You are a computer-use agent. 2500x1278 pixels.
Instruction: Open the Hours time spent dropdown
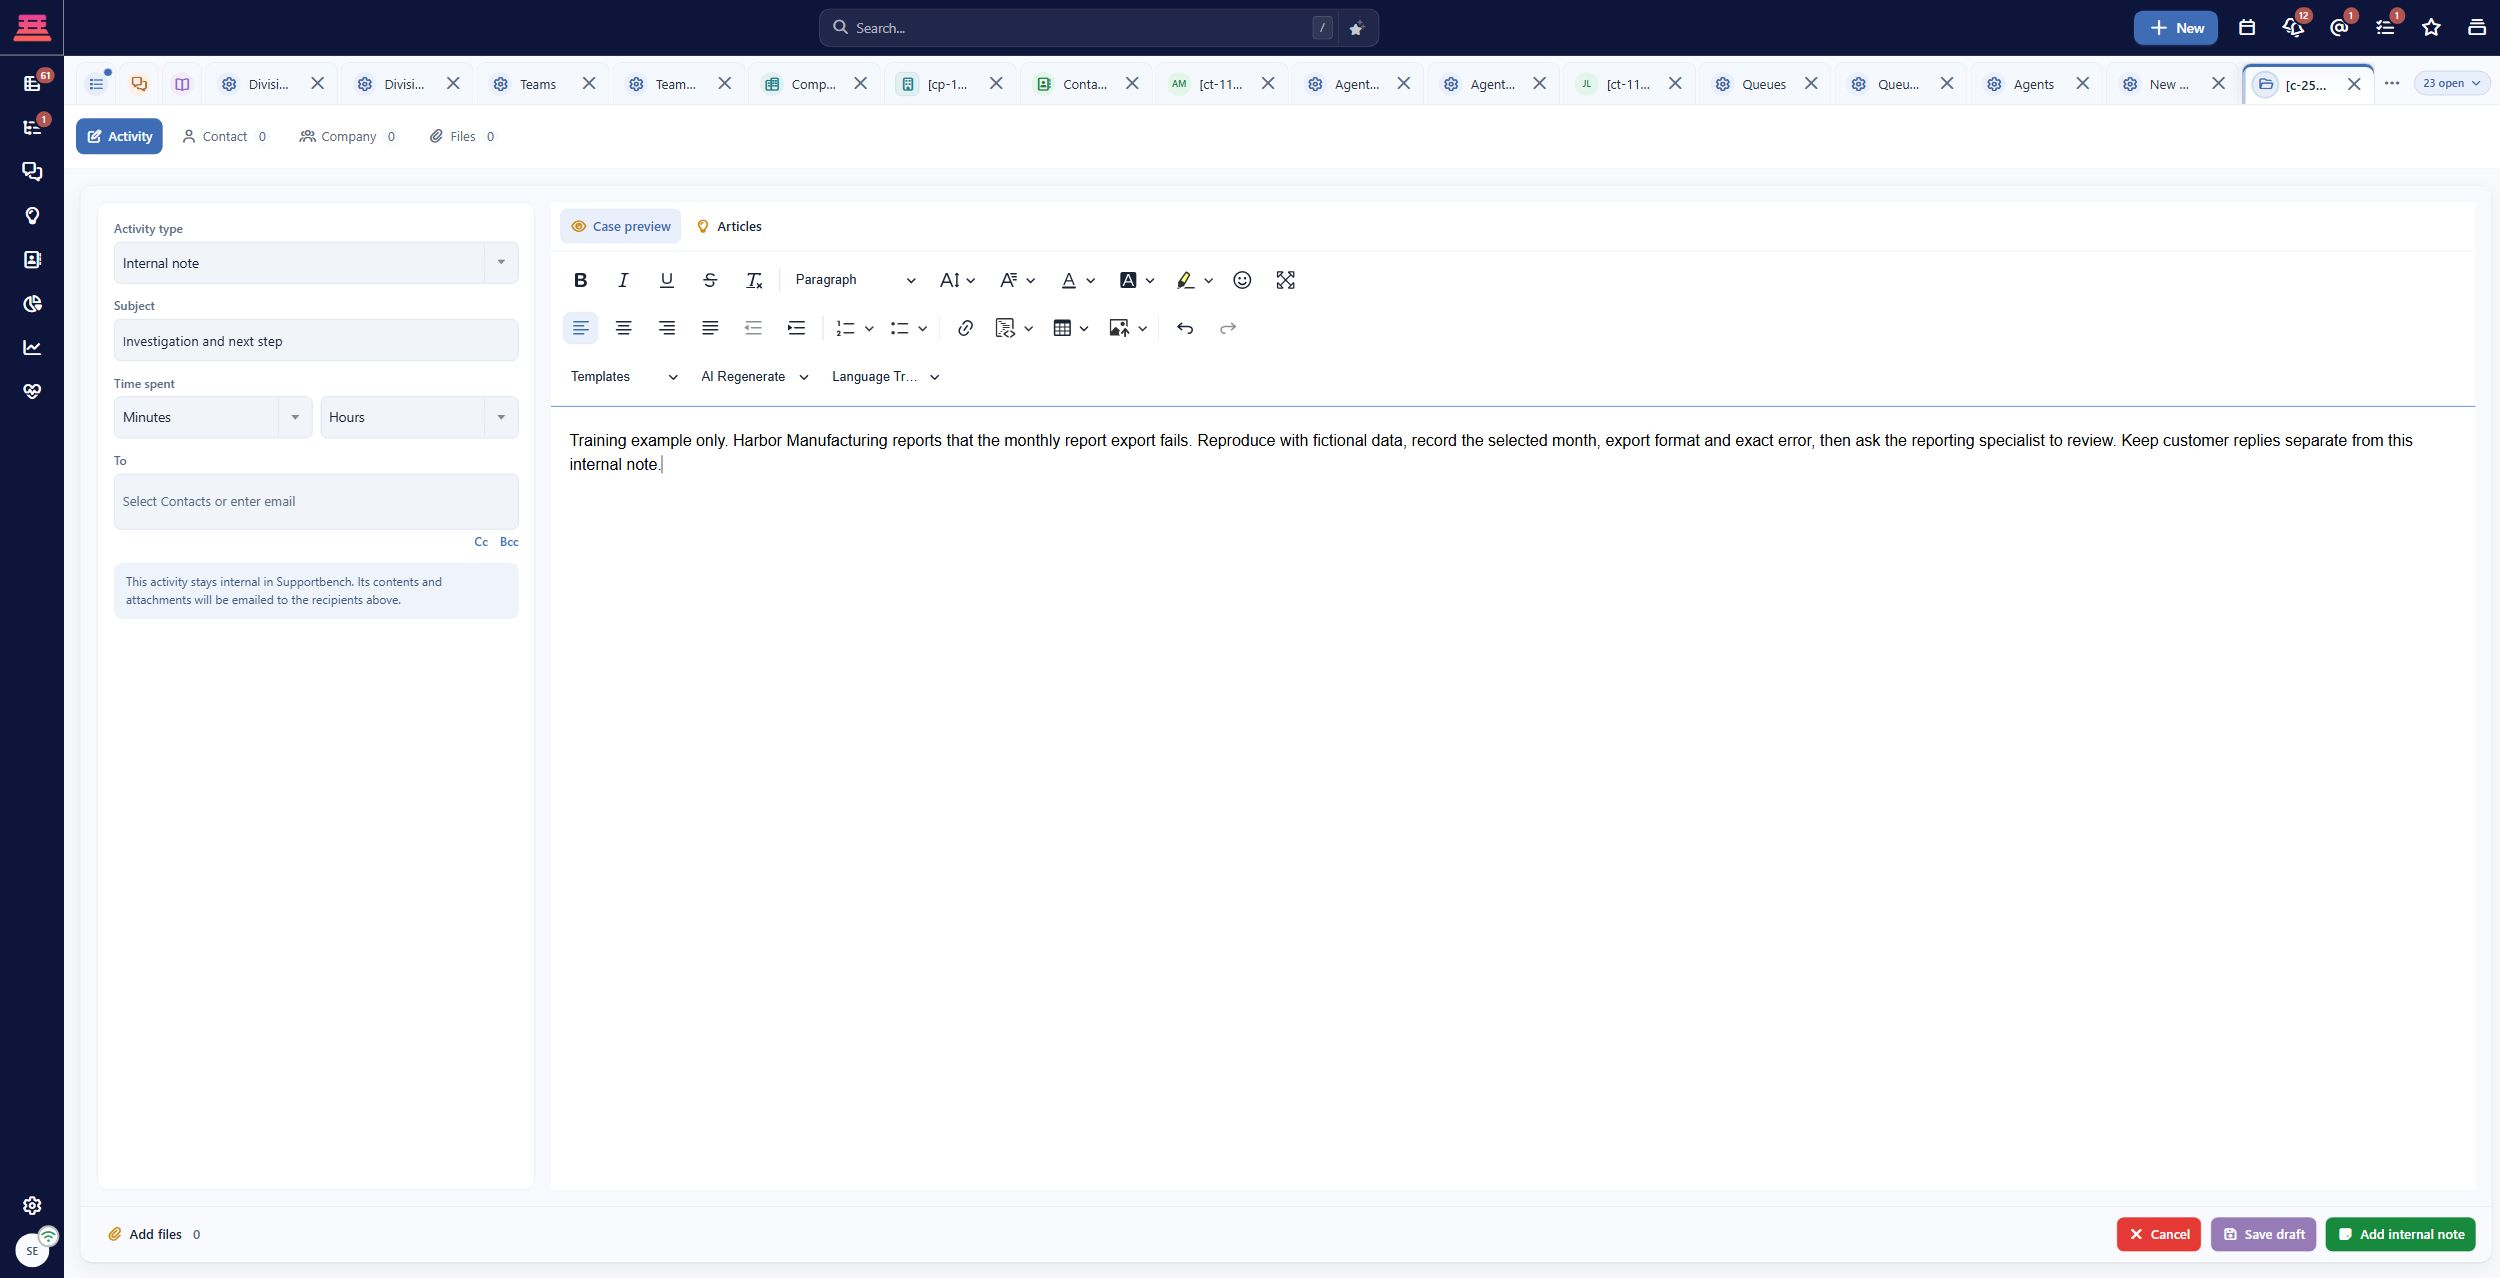coord(419,417)
